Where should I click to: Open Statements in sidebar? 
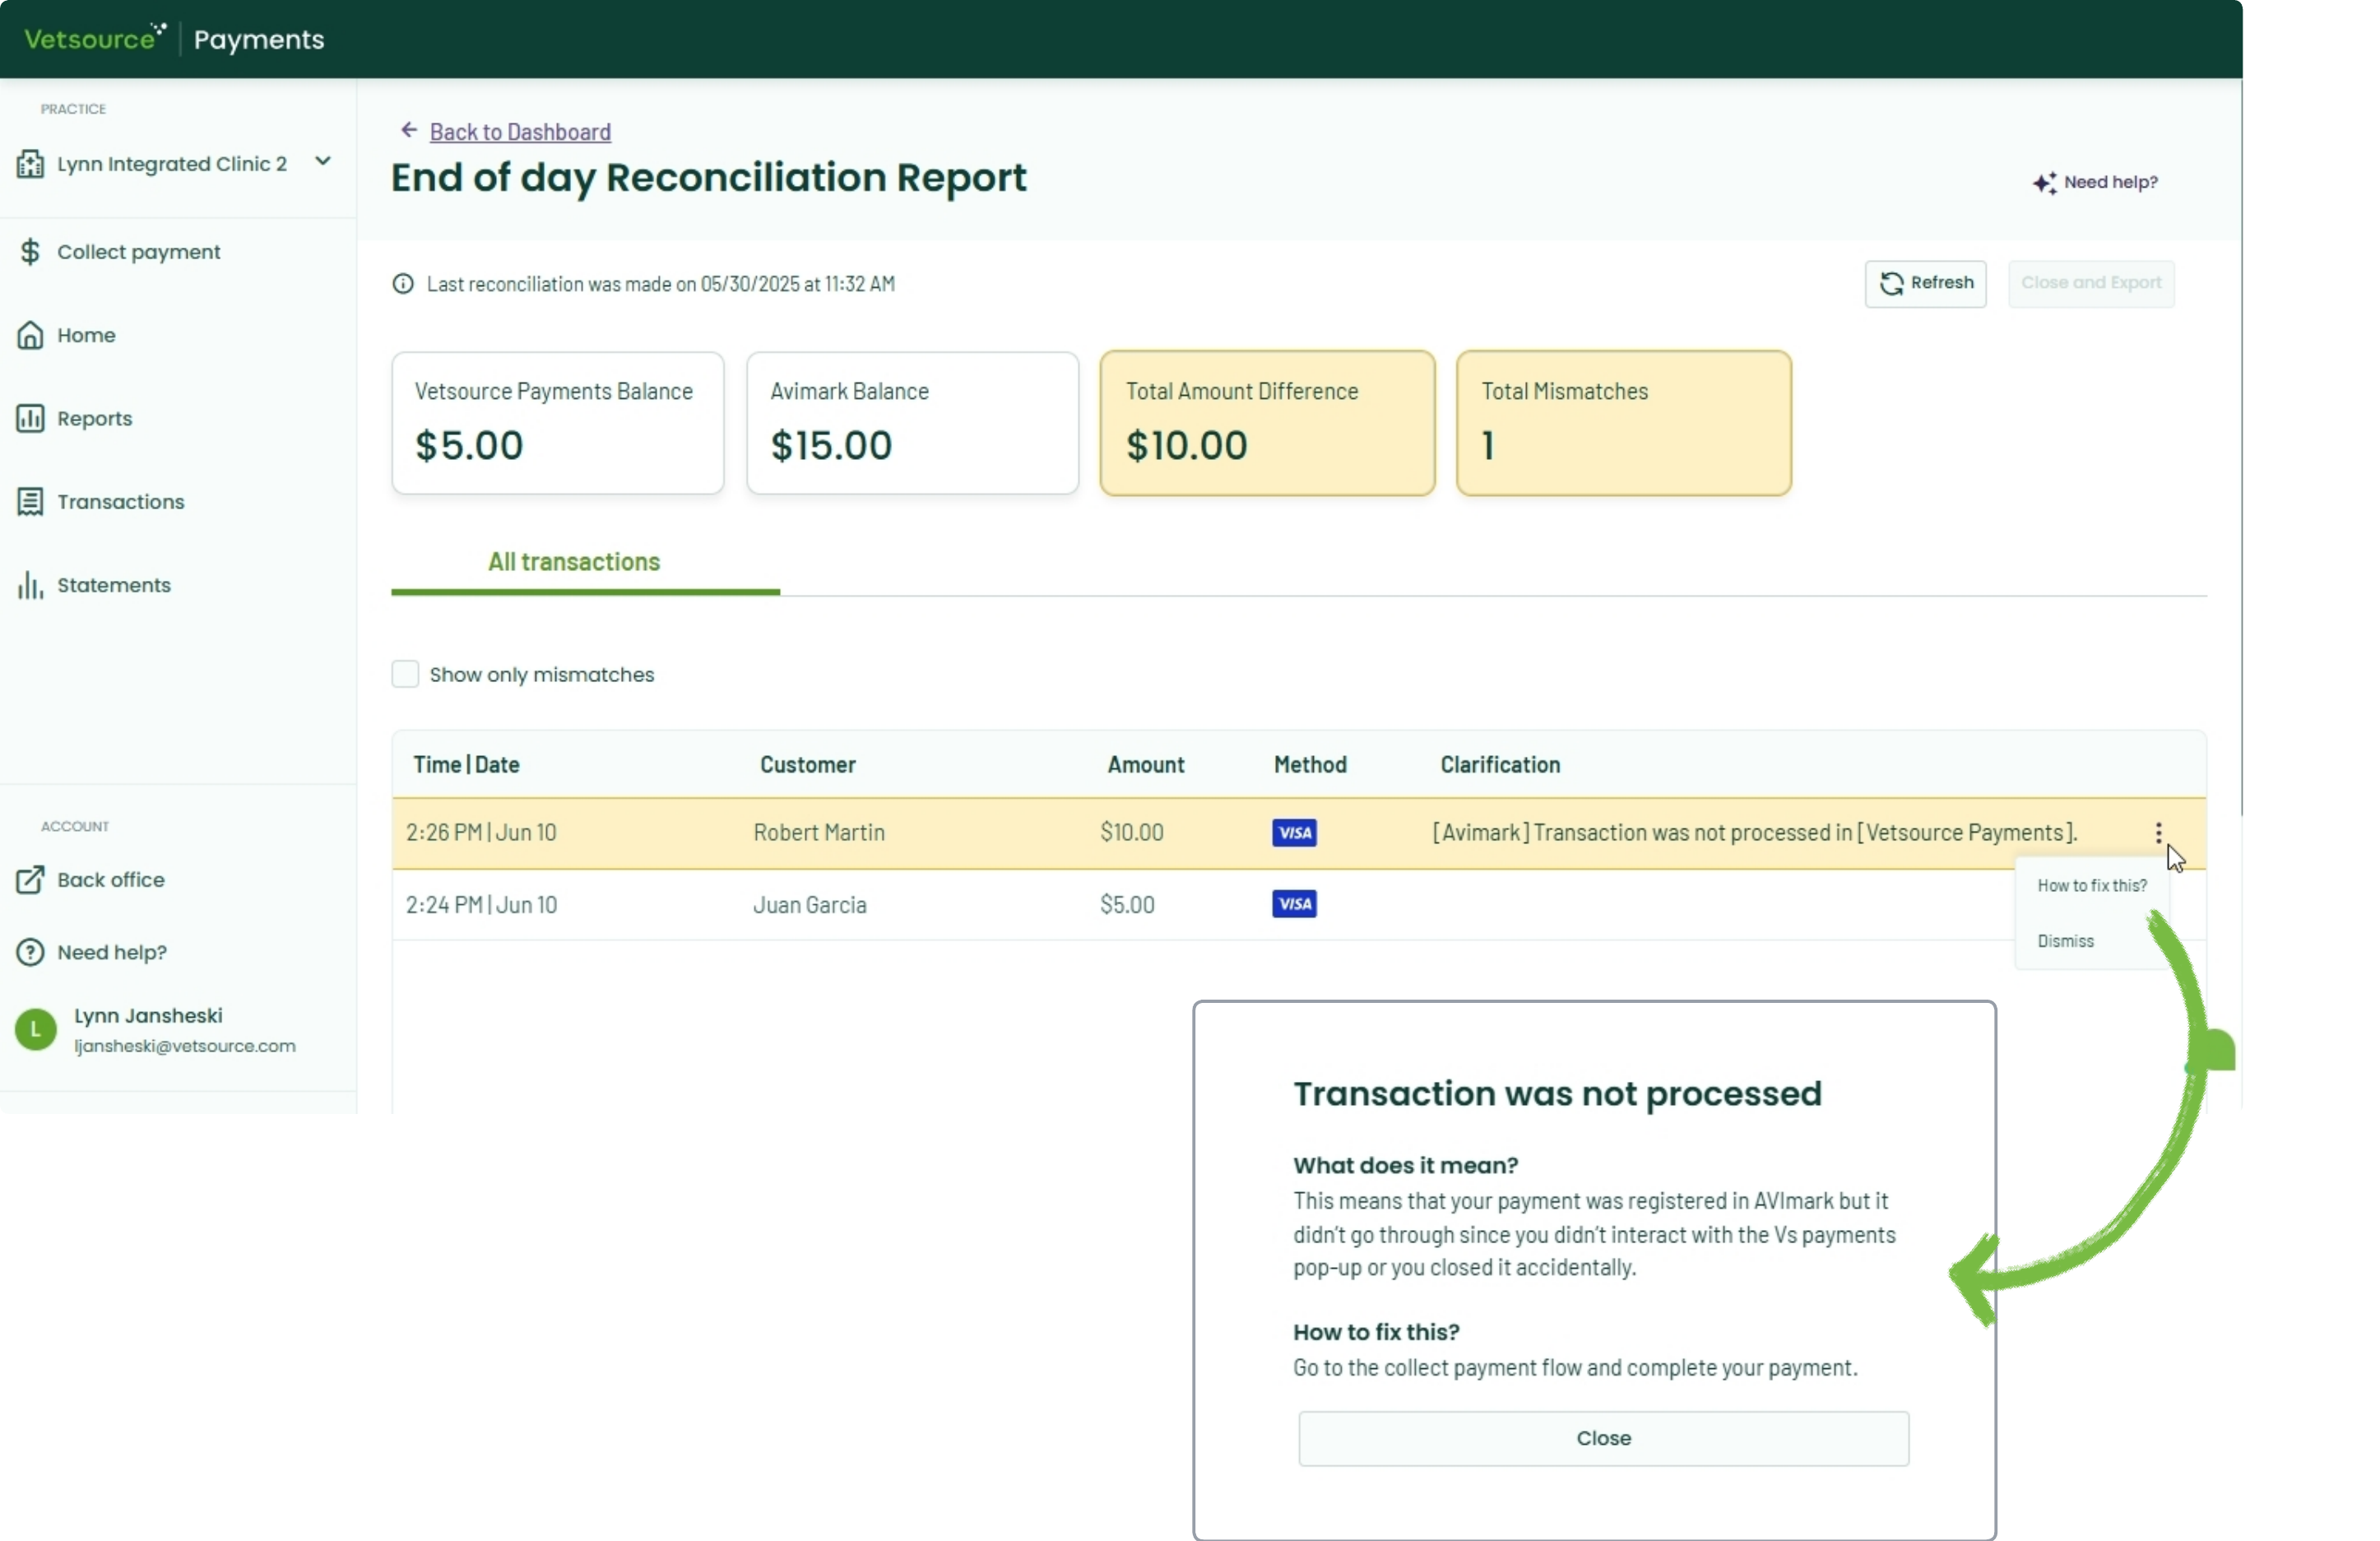click(113, 585)
